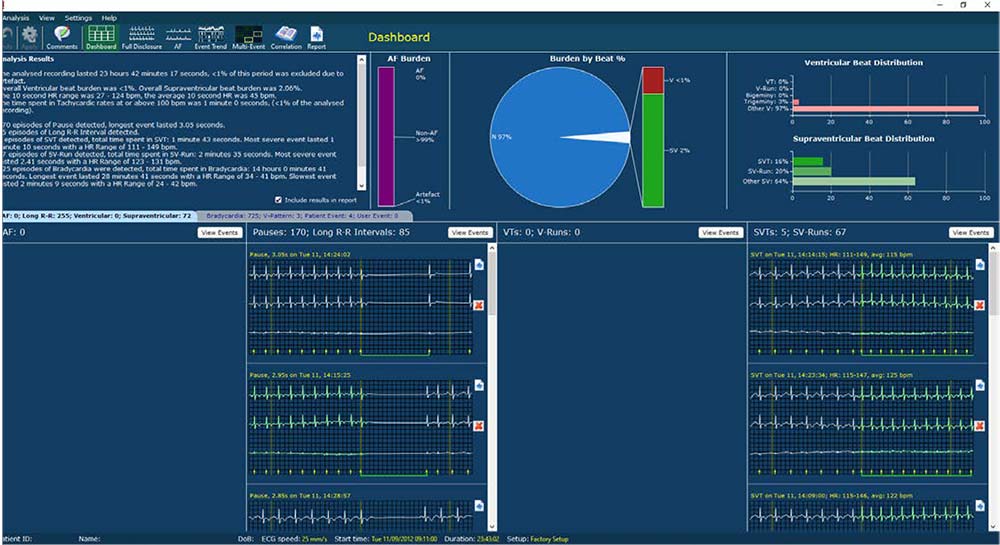Screen dimensions: 1000x545
Task: Add 3.05s Pause event to report
Action: coord(479,264)
